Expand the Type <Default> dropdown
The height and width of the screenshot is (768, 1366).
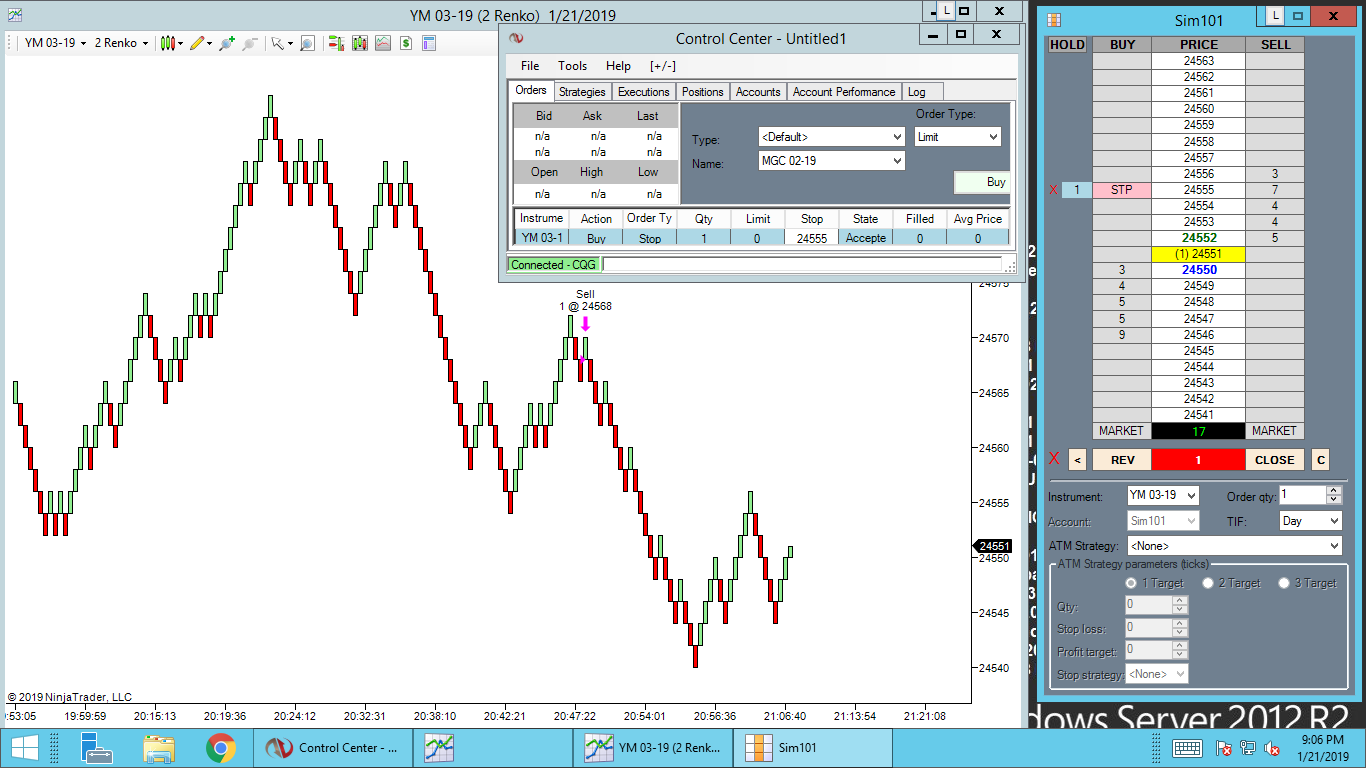[x=831, y=136]
